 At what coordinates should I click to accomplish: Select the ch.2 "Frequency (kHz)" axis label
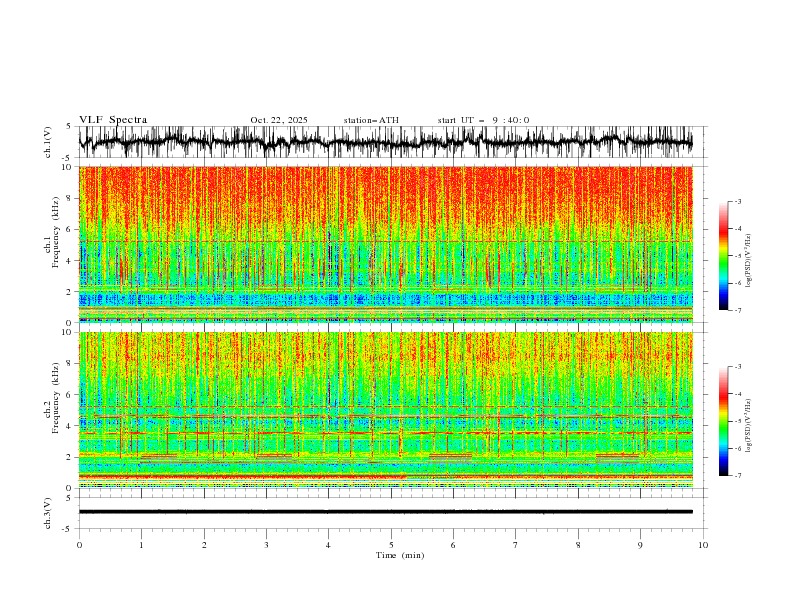tap(55, 398)
